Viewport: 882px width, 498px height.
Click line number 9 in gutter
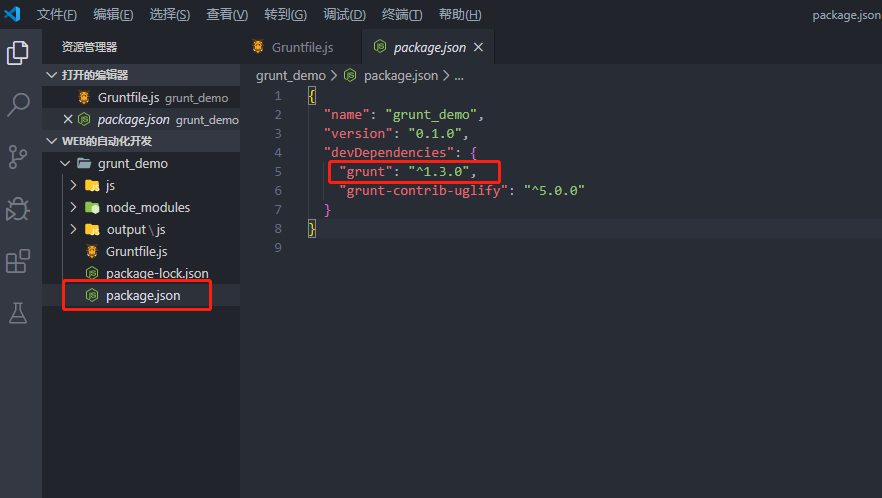(278, 247)
